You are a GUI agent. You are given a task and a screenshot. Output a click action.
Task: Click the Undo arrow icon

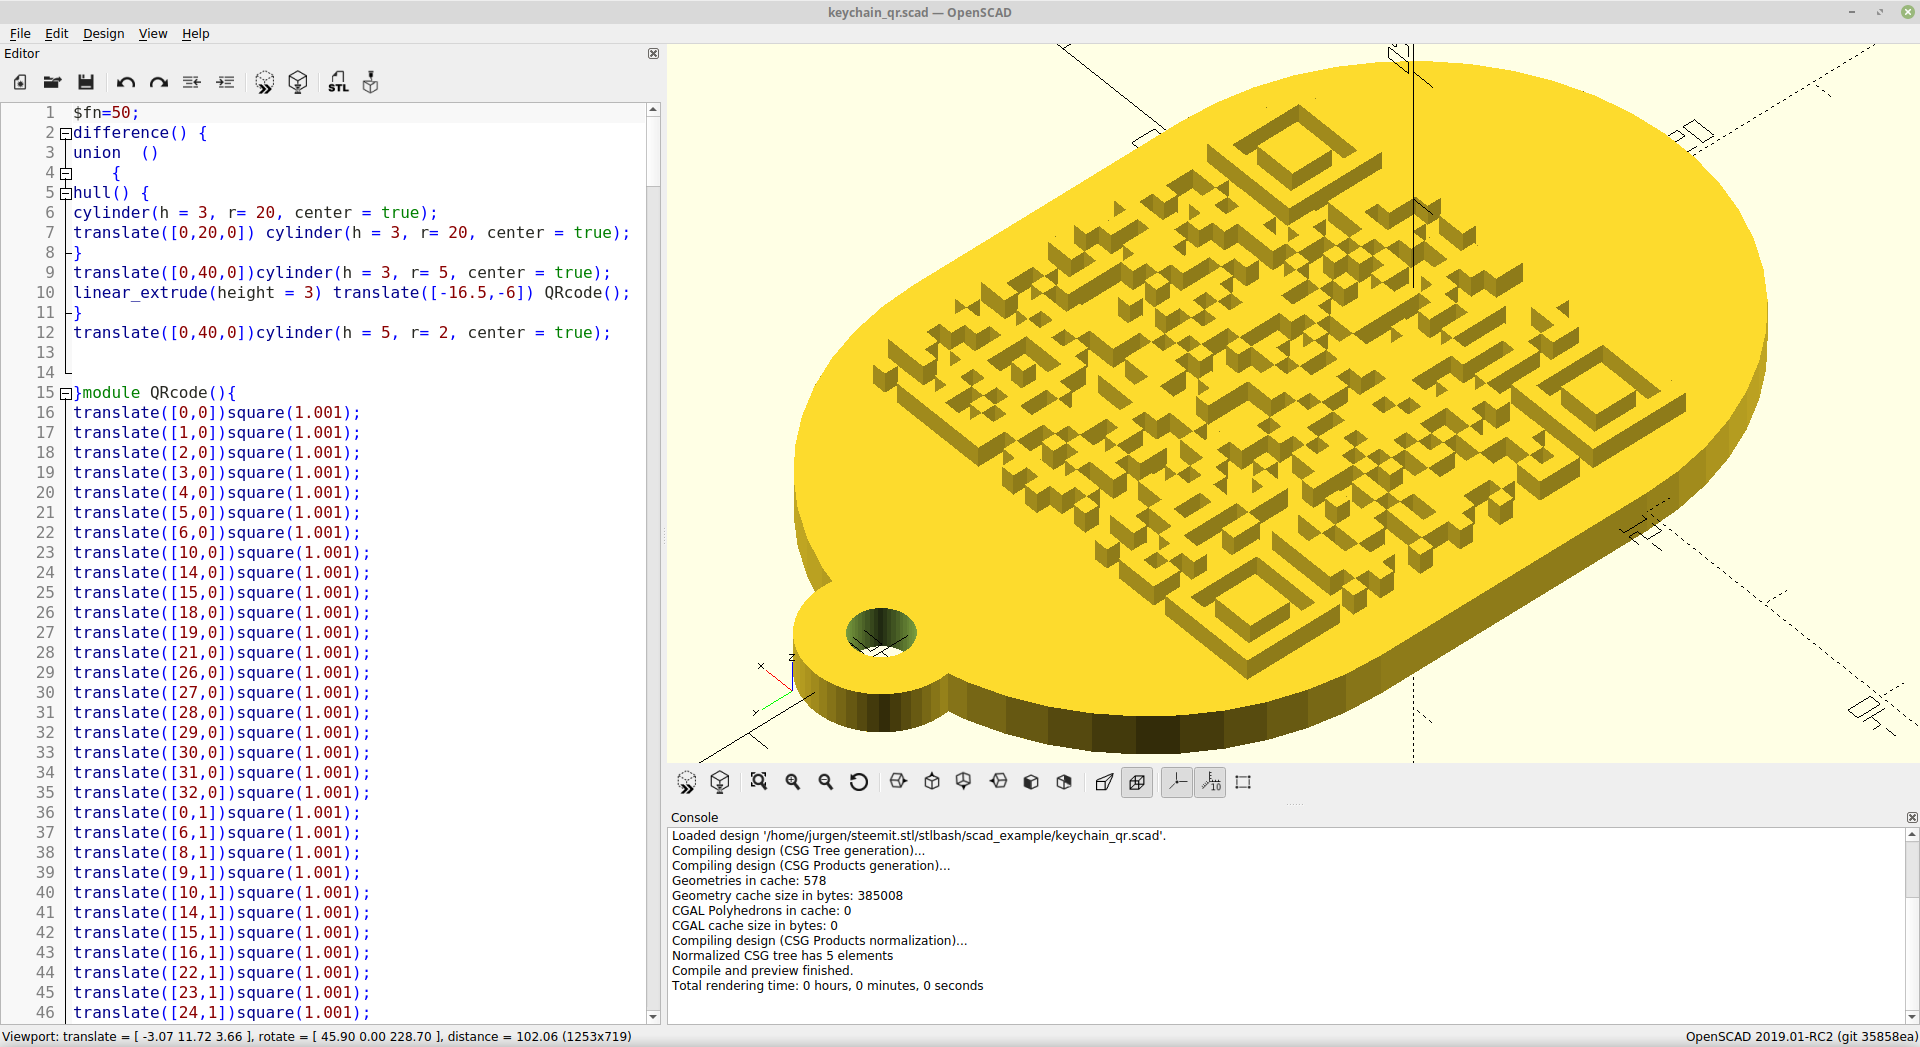(126, 83)
